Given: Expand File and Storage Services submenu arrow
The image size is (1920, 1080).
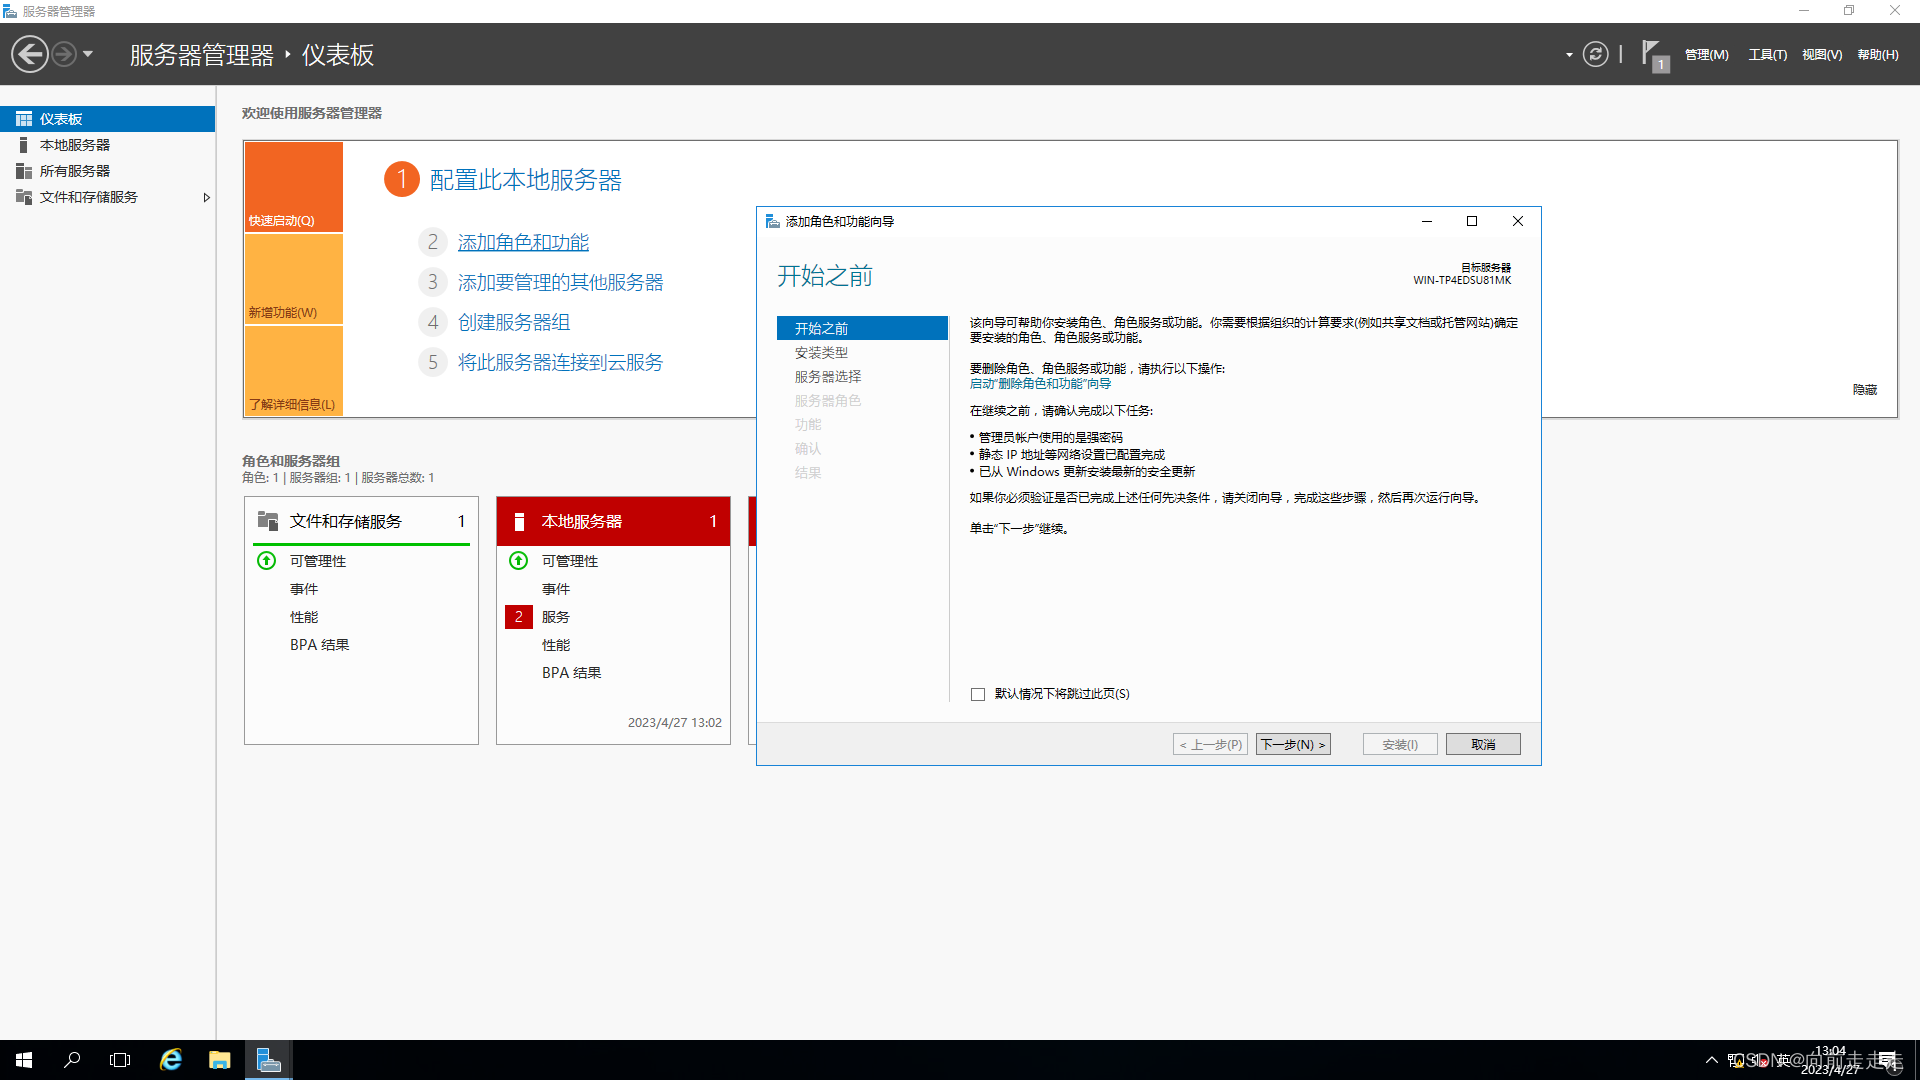Looking at the screenshot, I should click(206, 197).
